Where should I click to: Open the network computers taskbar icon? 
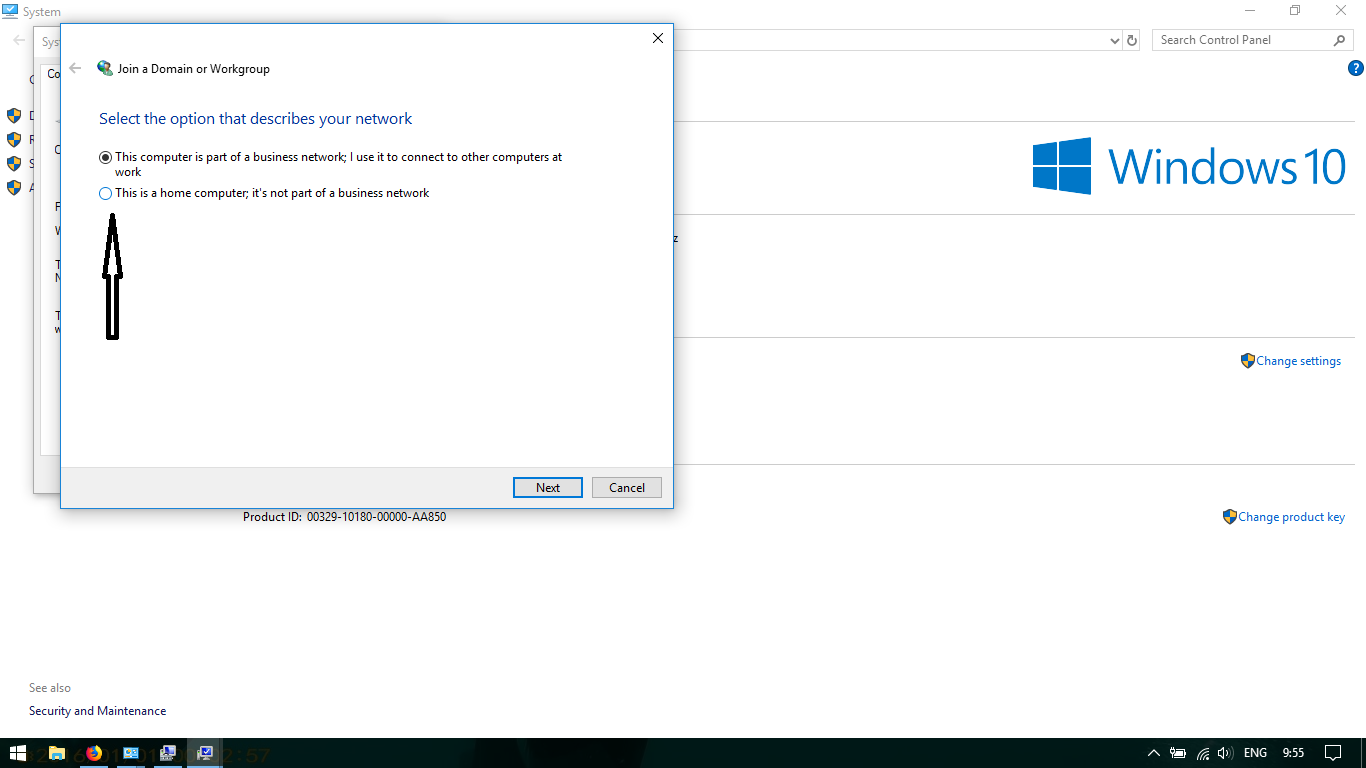coord(168,753)
